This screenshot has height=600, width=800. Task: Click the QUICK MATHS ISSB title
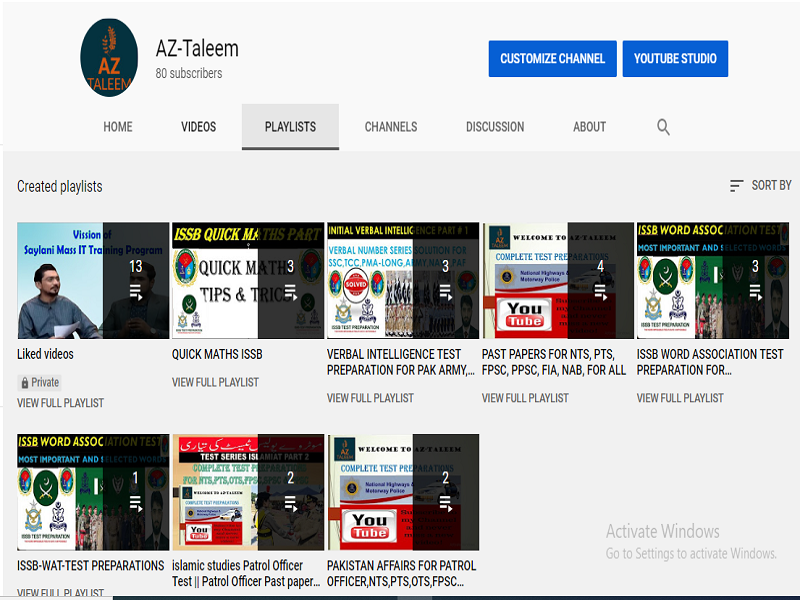[217, 354]
